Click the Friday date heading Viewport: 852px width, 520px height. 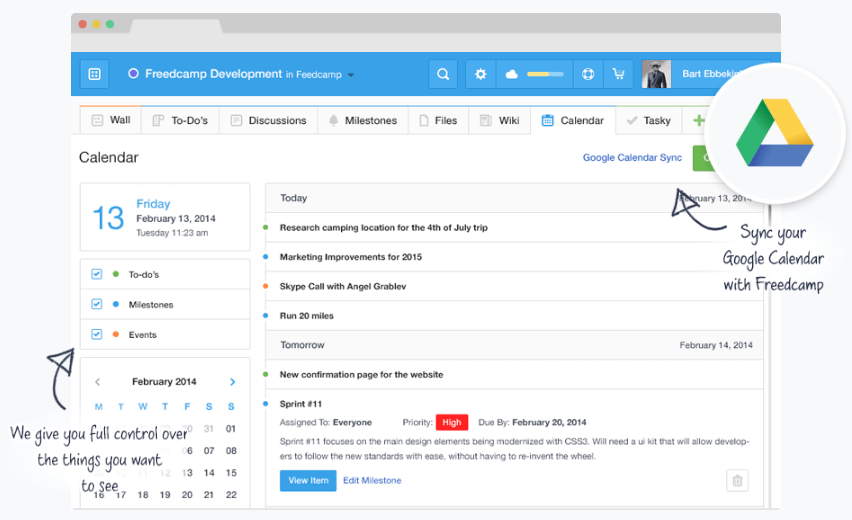(x=153, y=204)
